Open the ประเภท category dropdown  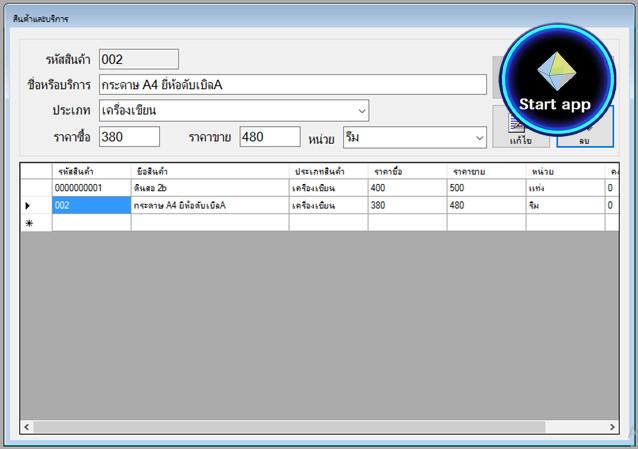[x=360, y=110]
